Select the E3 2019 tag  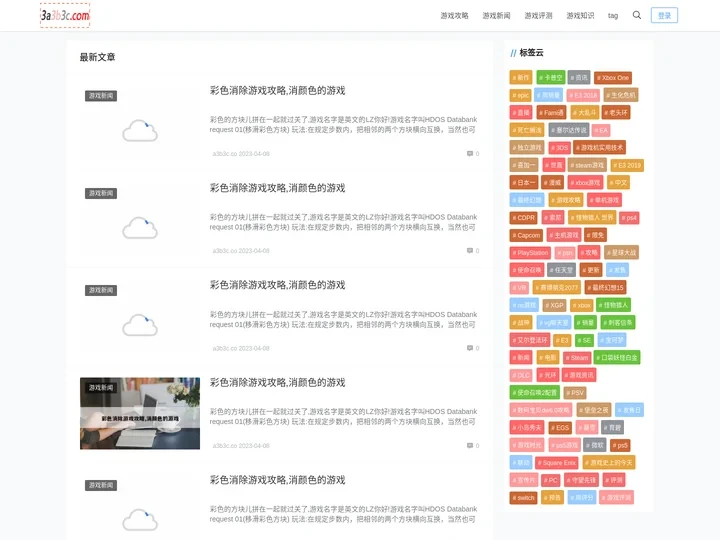[627, 165]
